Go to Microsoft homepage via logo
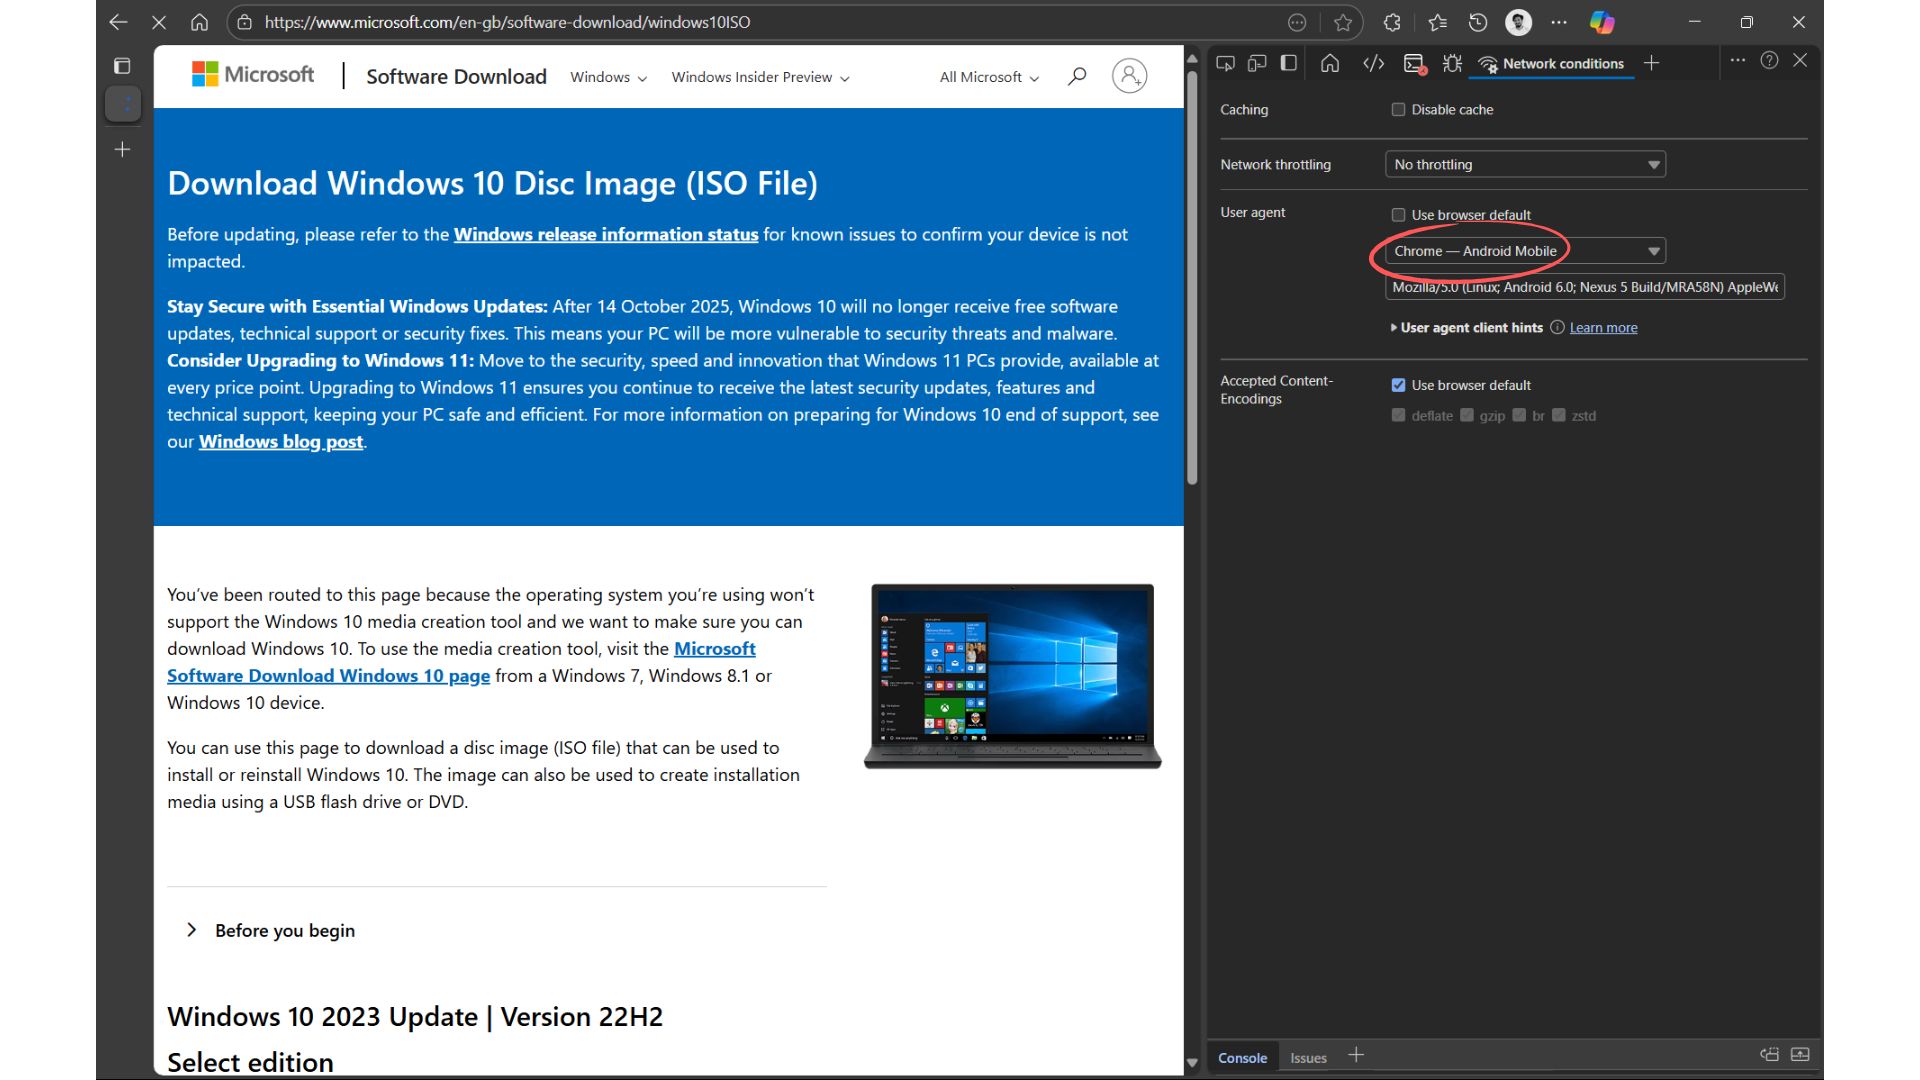The height and width of the screenshot is (1080, 1920). coord(253,75)
